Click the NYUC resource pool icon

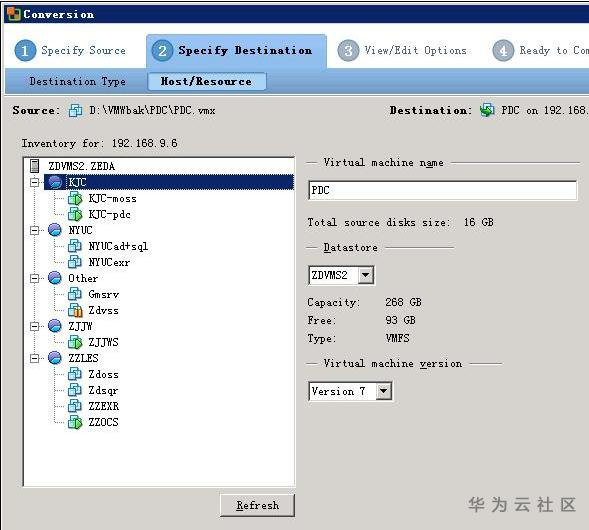pyautogui.click(x=55, y=230)
